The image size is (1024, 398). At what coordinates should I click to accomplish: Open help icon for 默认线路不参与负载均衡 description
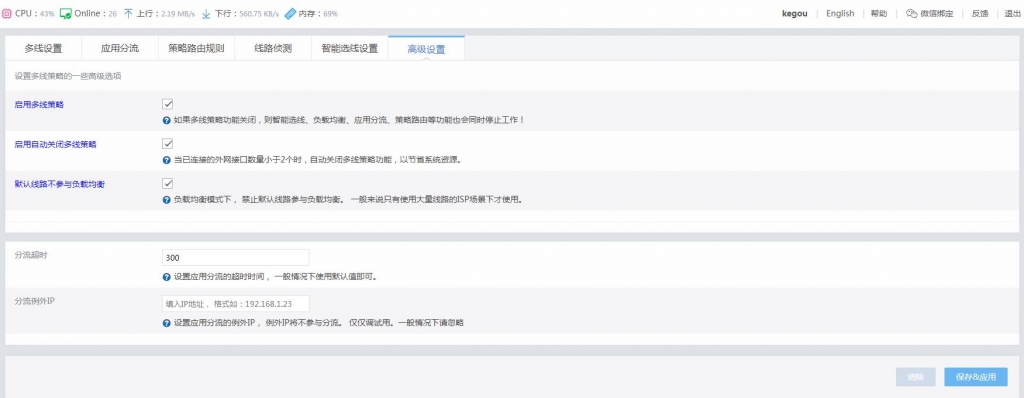[167, 199]
